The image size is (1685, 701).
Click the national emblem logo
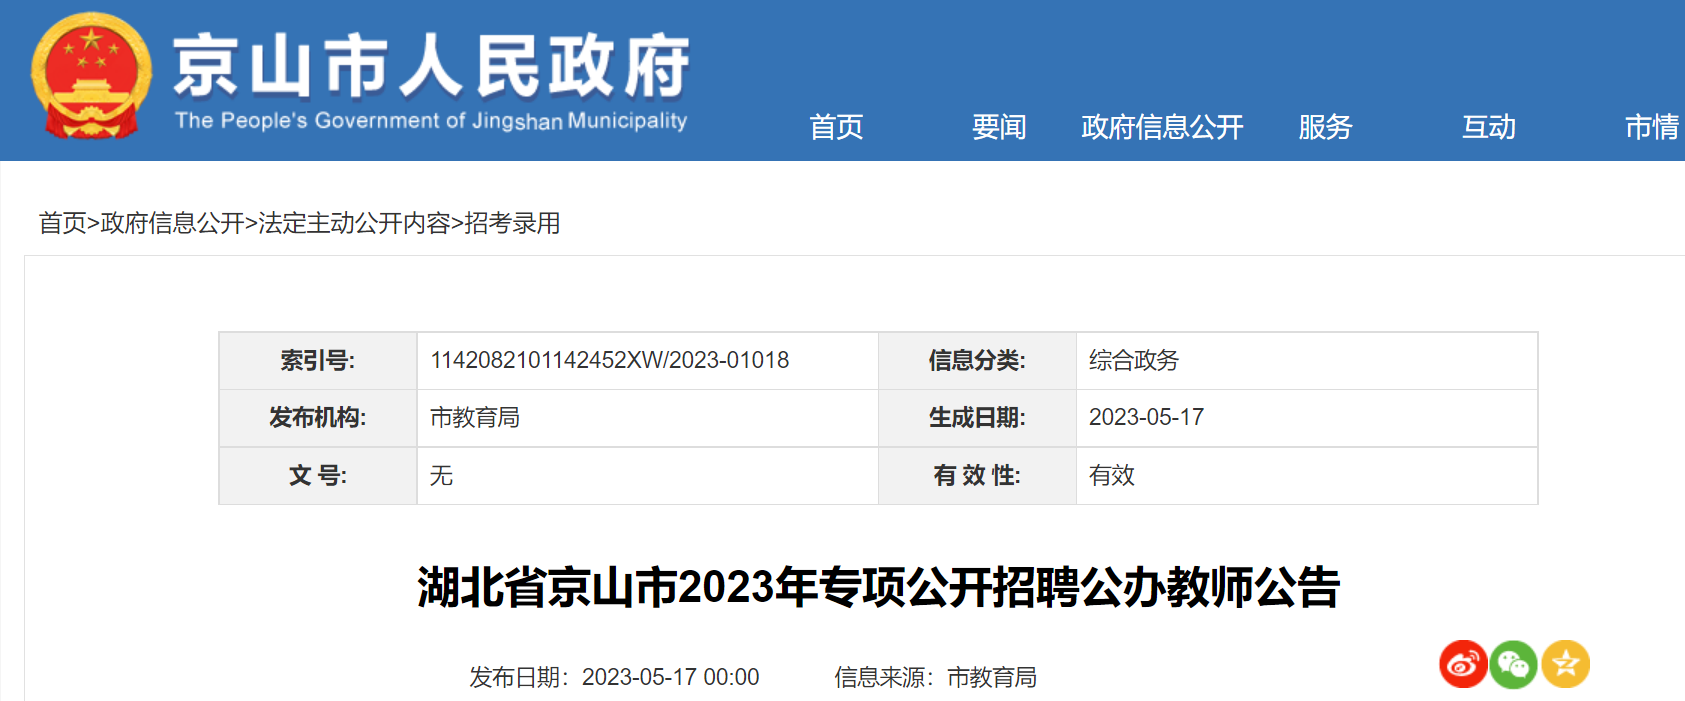coord(91,77)
